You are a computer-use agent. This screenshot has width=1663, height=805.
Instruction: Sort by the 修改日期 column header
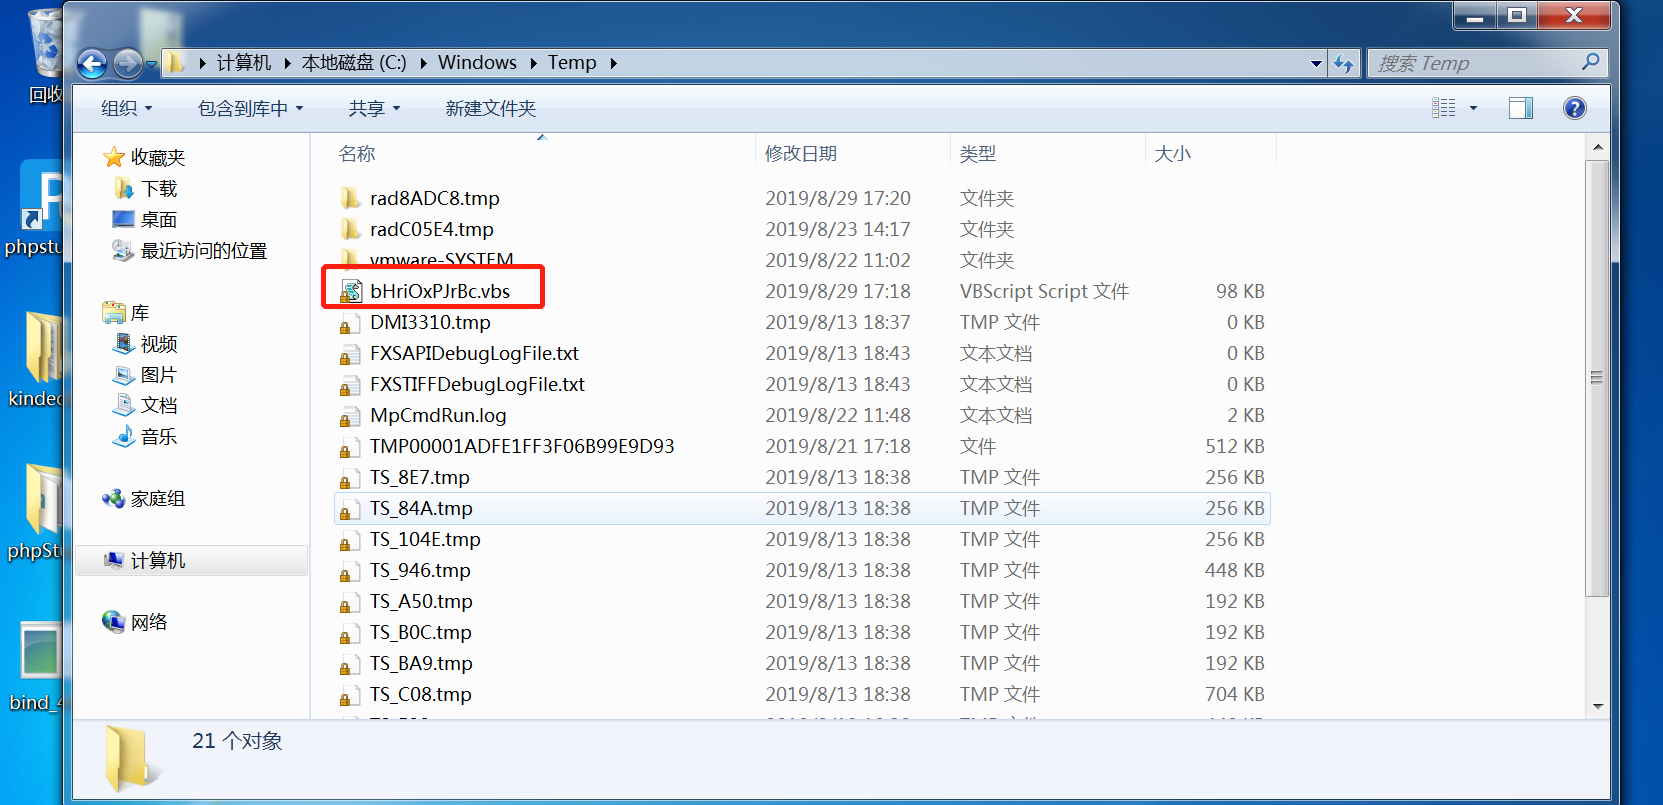pos(801,153)
